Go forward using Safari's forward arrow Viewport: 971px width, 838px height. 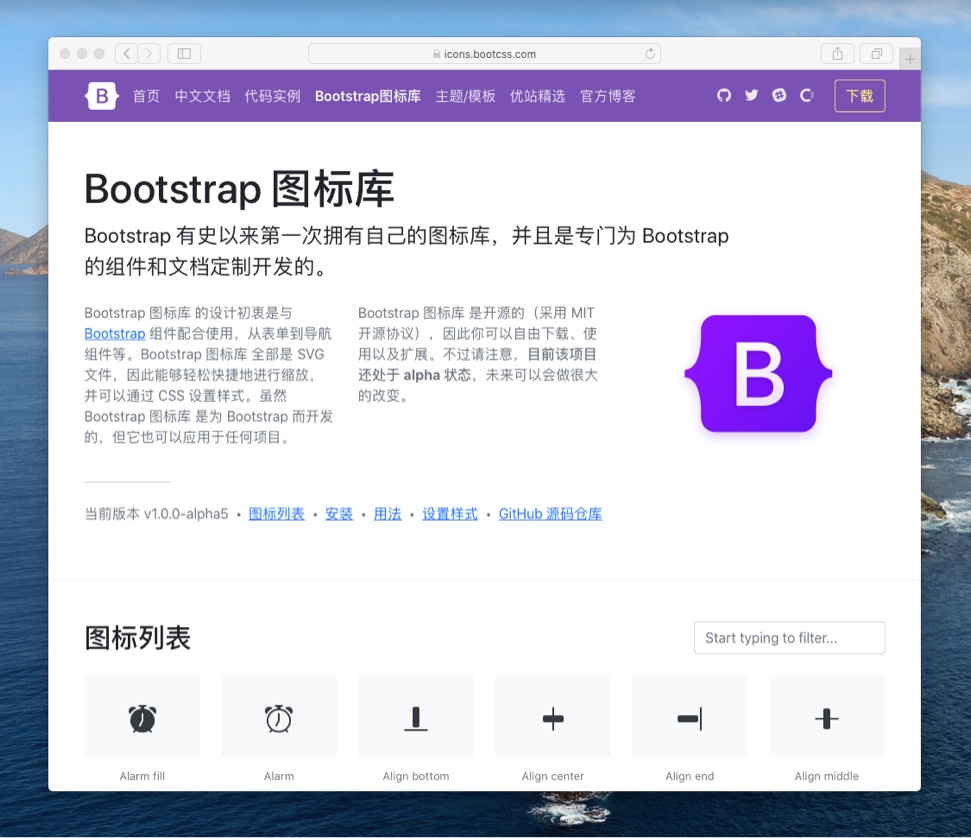(x=149, y=54)
